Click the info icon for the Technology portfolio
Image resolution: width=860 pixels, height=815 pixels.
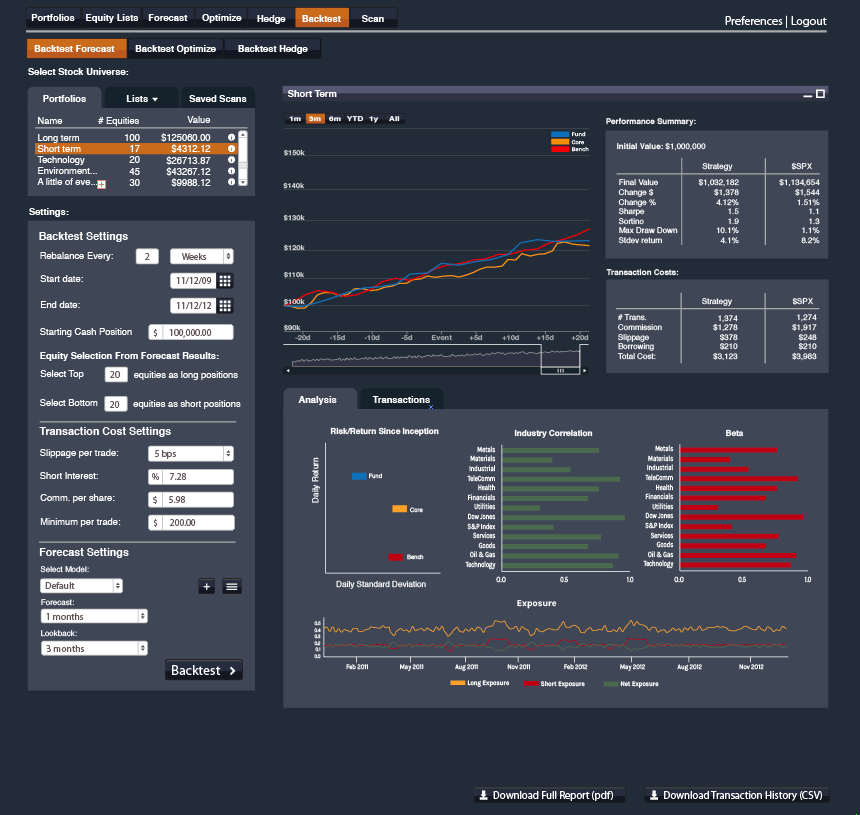(x=232, y=160)
